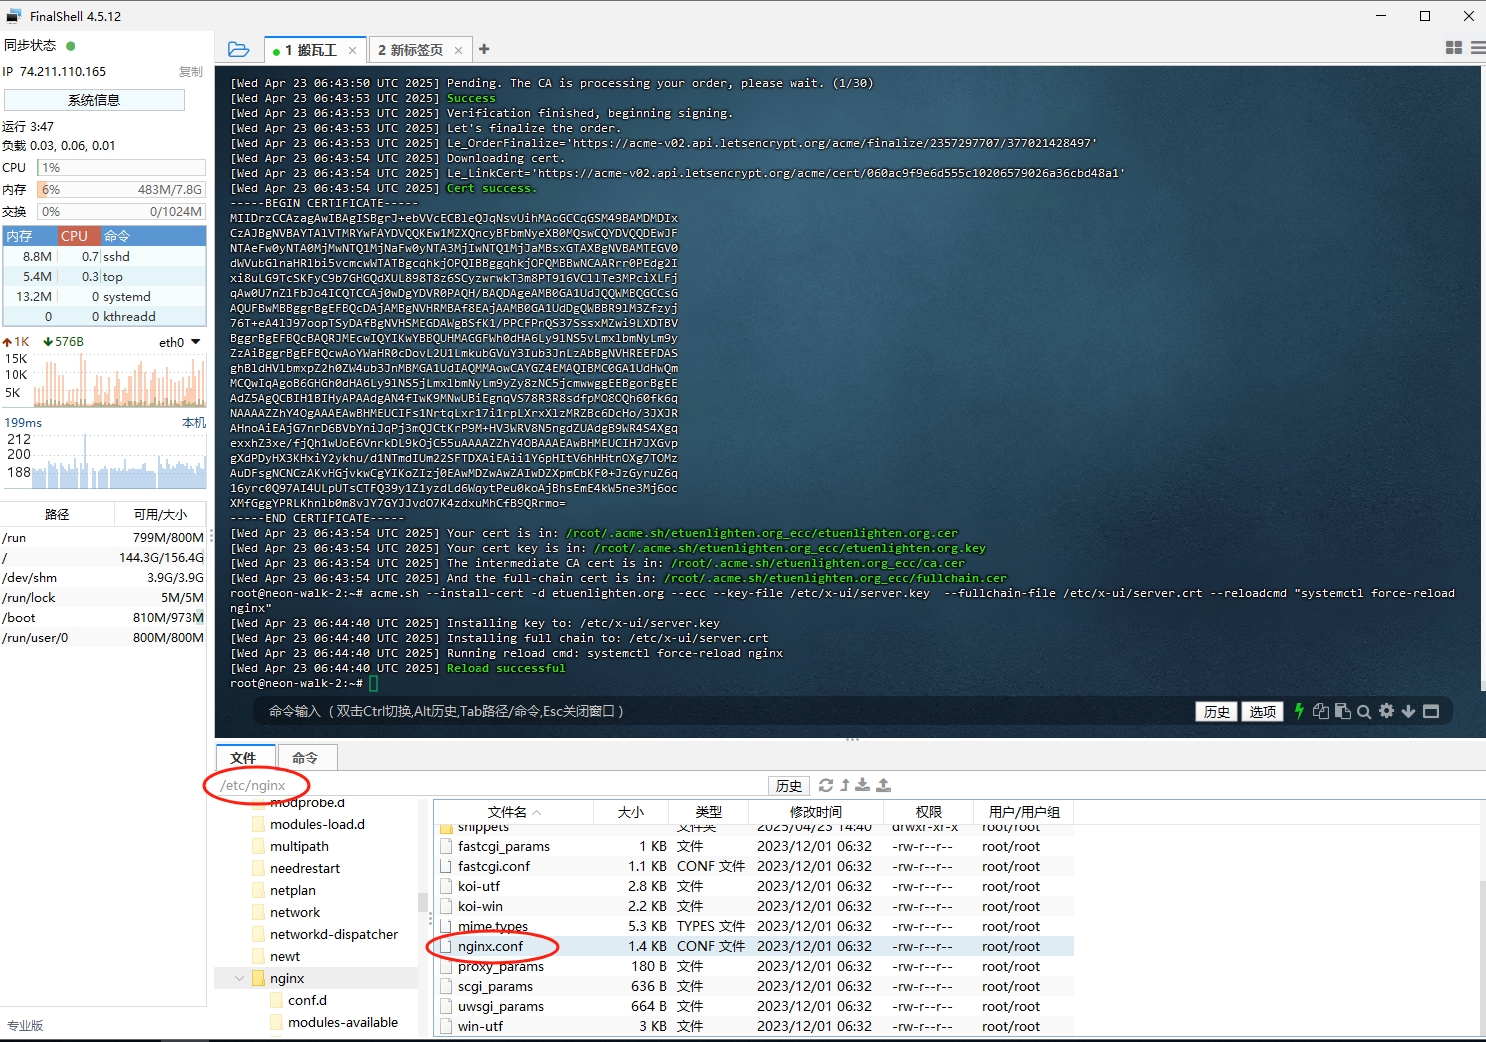The image size is (1486, 1042).
Task: Open the terminal 历史 history button
Action: tap(1217, 712)
